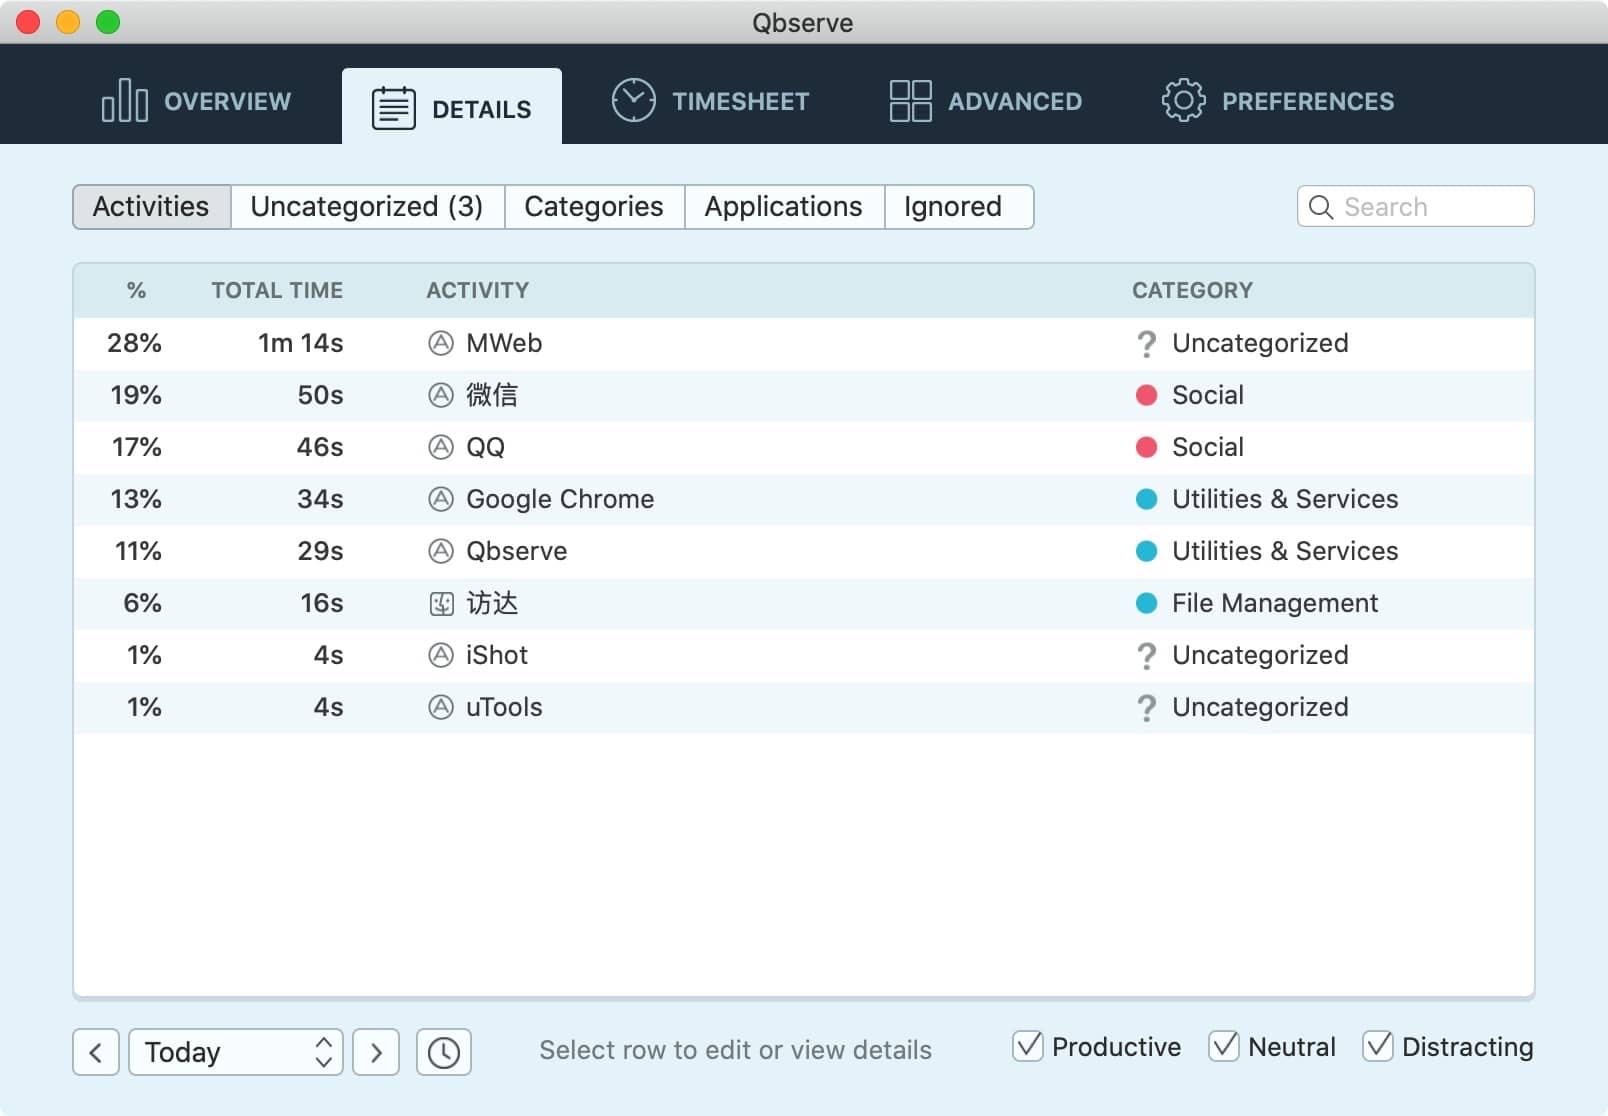1608x1116 pixels.
Task: Toggle the Neutral checkbox
Action: [1224, 1046]
